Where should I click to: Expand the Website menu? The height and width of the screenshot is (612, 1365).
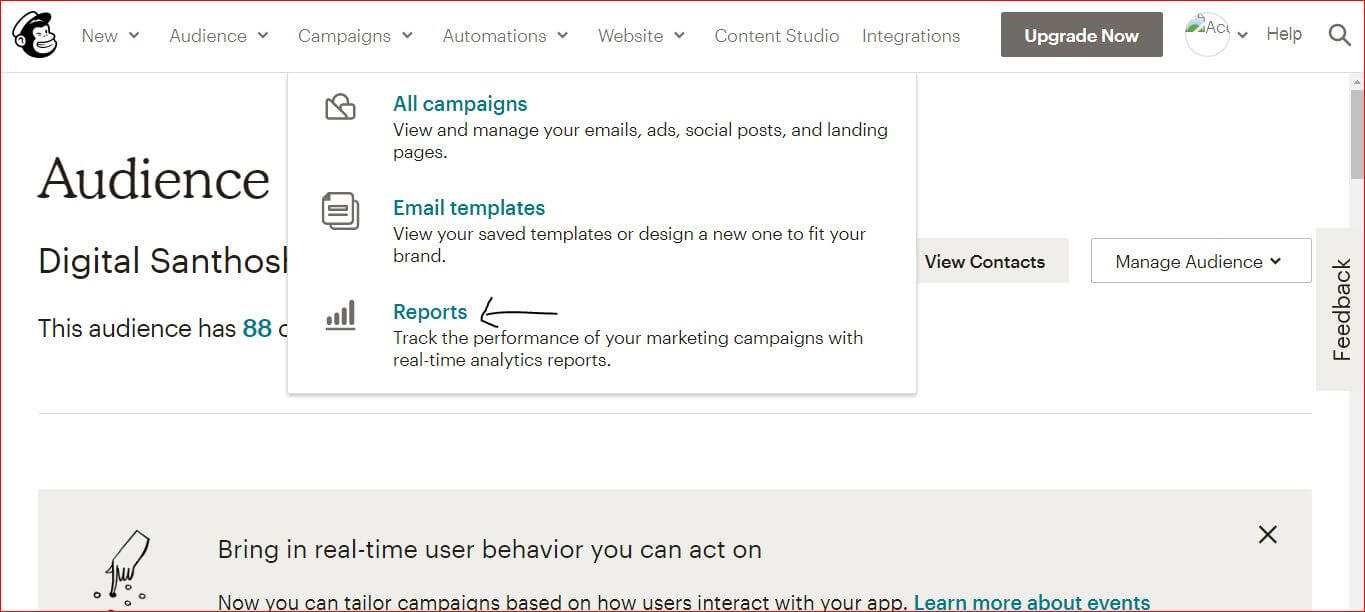point(641,35)
